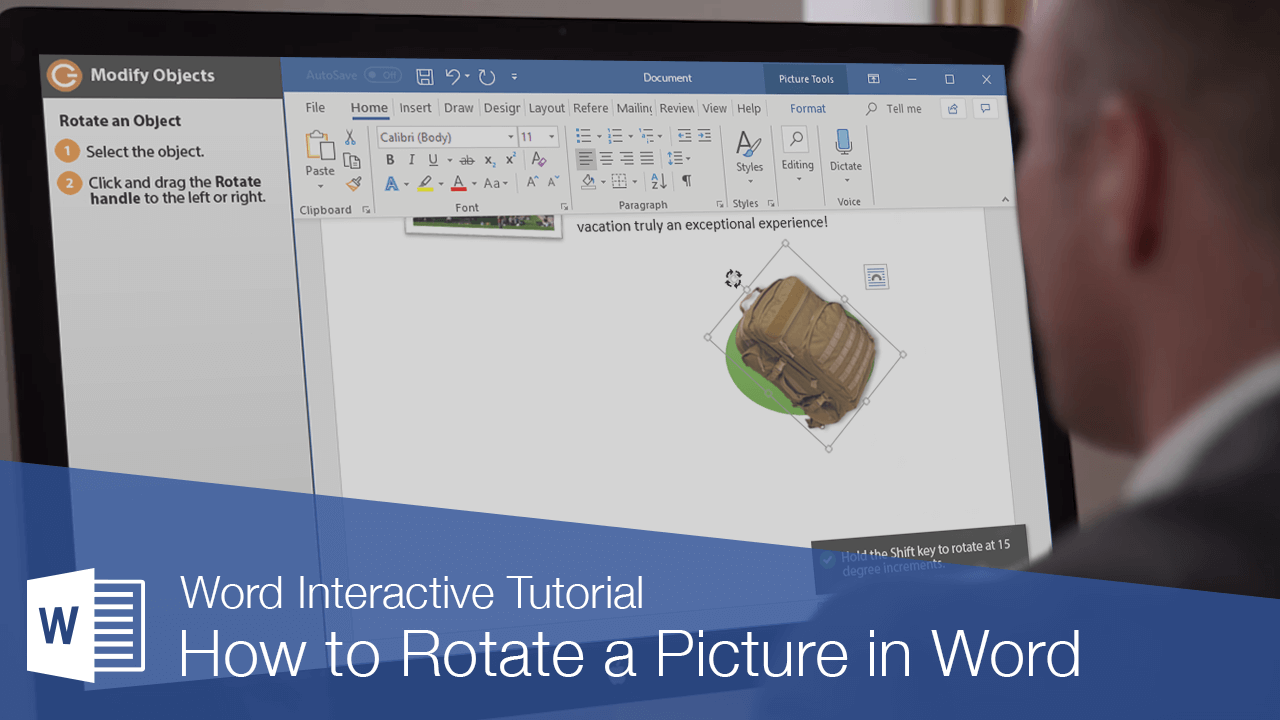The width and height of the screenshot is (1280, 720).
Task: Toggle bold formatting in the Font group
Action: pos(391,159)
